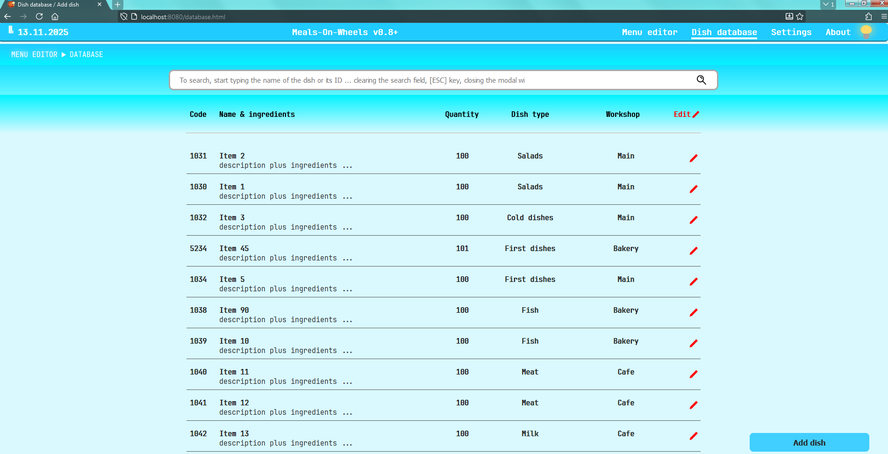The width and height of the screenshot is (888, 454).
Task: Select the Dish database nav item
Action: [x=724, y=33]
